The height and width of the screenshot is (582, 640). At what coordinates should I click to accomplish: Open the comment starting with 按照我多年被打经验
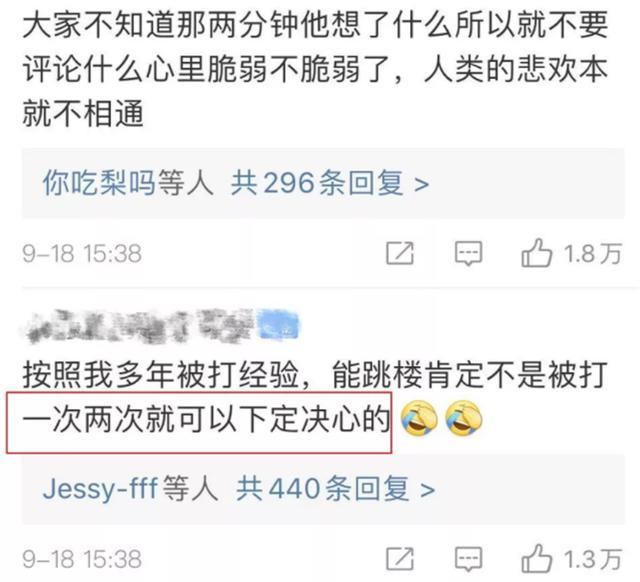click(315, 398)
